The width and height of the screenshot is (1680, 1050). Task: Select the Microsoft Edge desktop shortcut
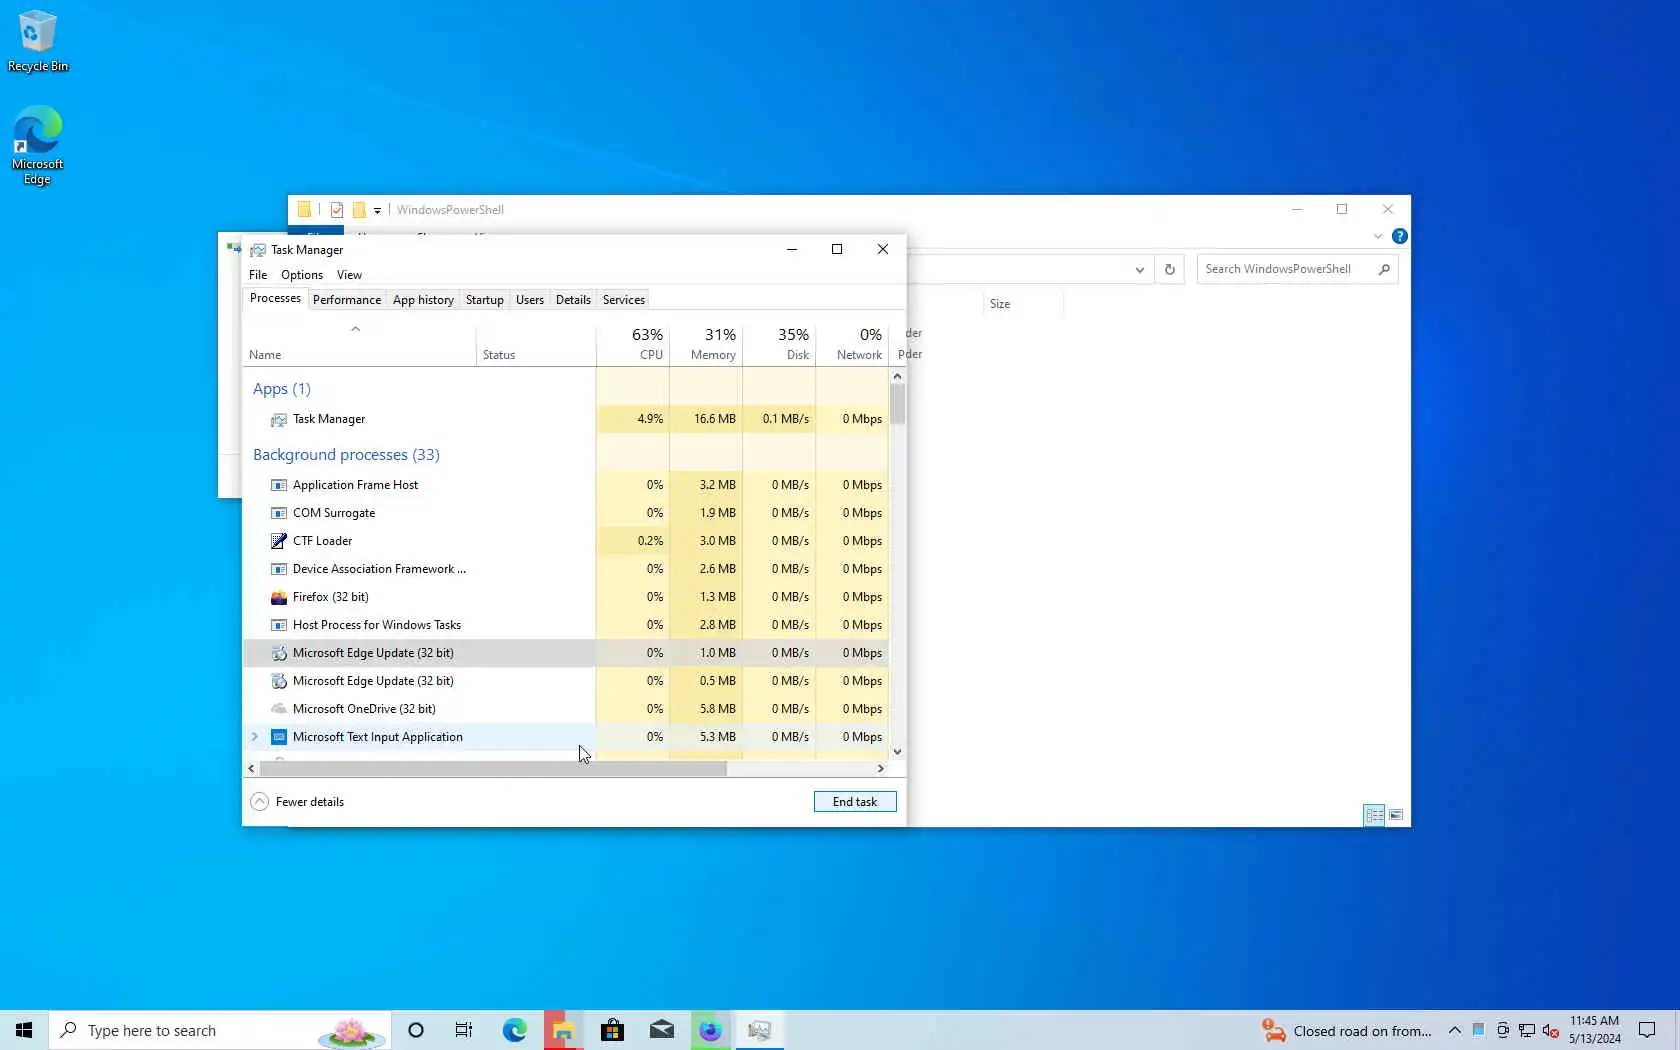38,146
